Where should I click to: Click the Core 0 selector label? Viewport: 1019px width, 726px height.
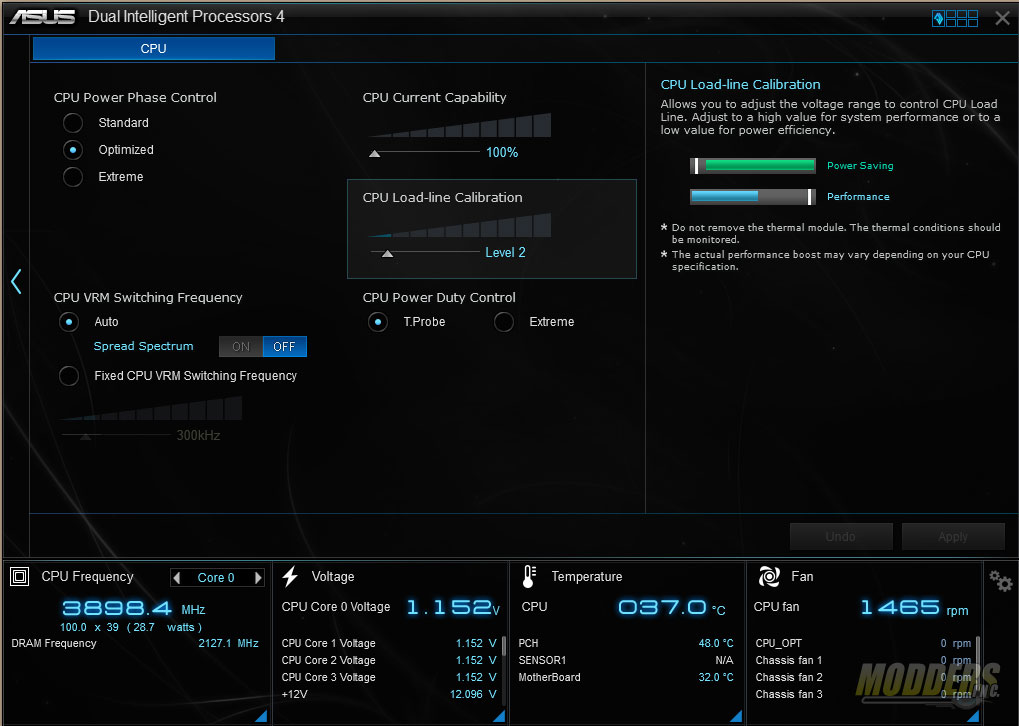point(216,578)
